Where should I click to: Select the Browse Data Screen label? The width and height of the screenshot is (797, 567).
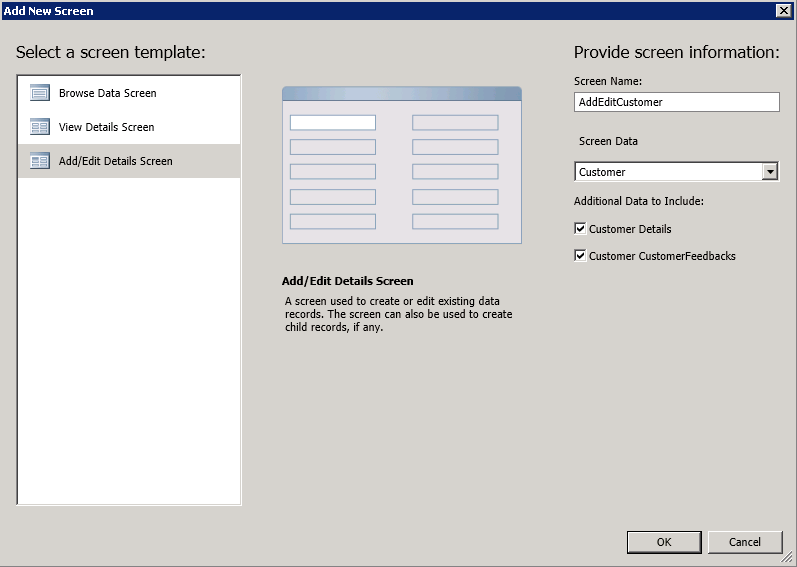tap(108, 93)
